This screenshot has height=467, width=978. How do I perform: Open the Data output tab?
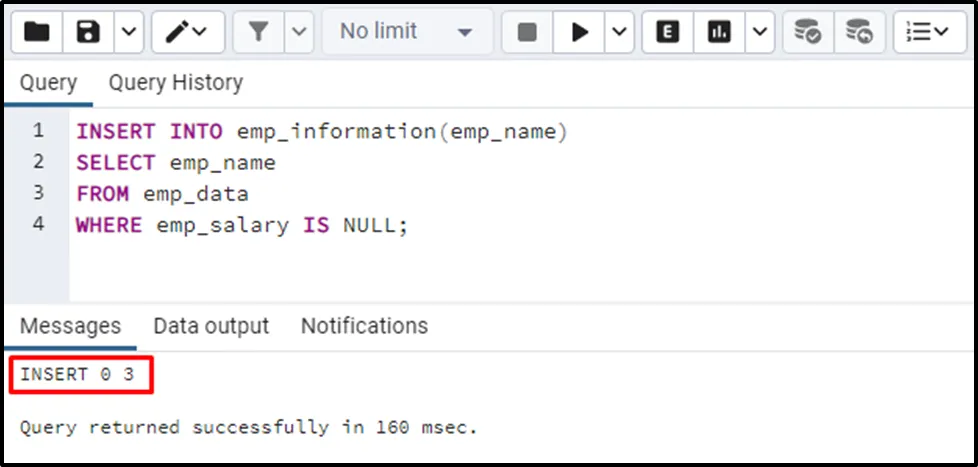(x=211, y=326)
